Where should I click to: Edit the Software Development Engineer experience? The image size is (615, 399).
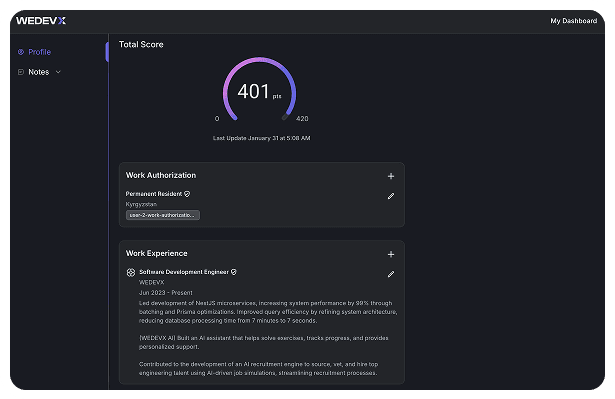pos(391,274)
